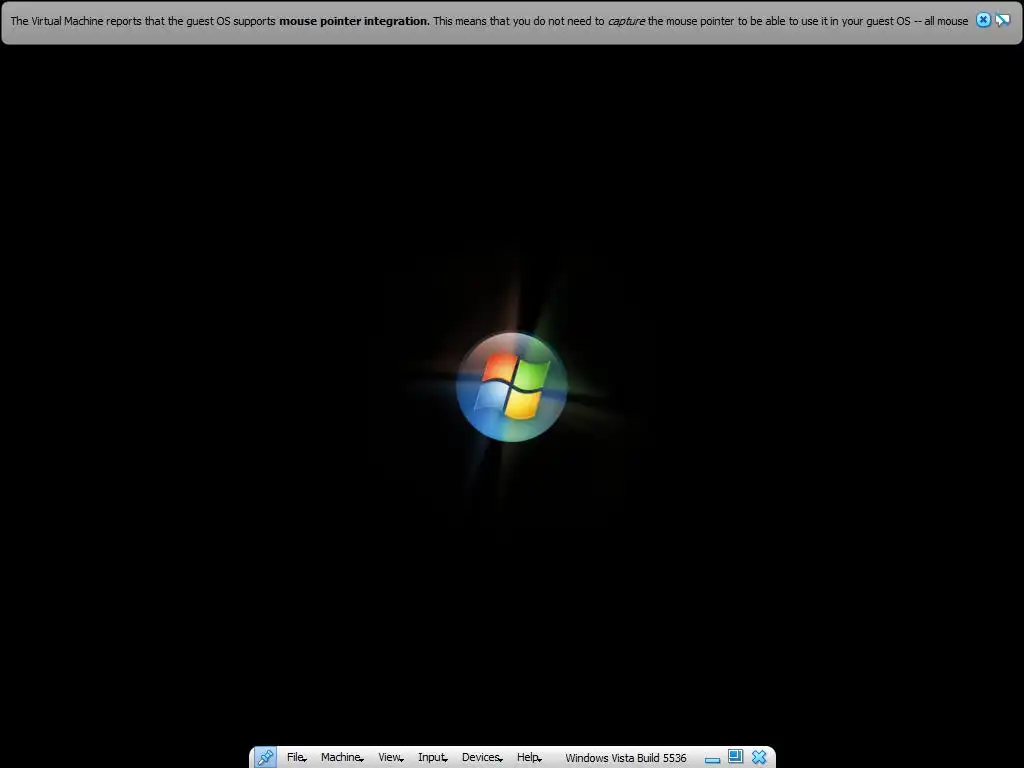Click the don't-show-again icon on the notification

pos(1002,20)
